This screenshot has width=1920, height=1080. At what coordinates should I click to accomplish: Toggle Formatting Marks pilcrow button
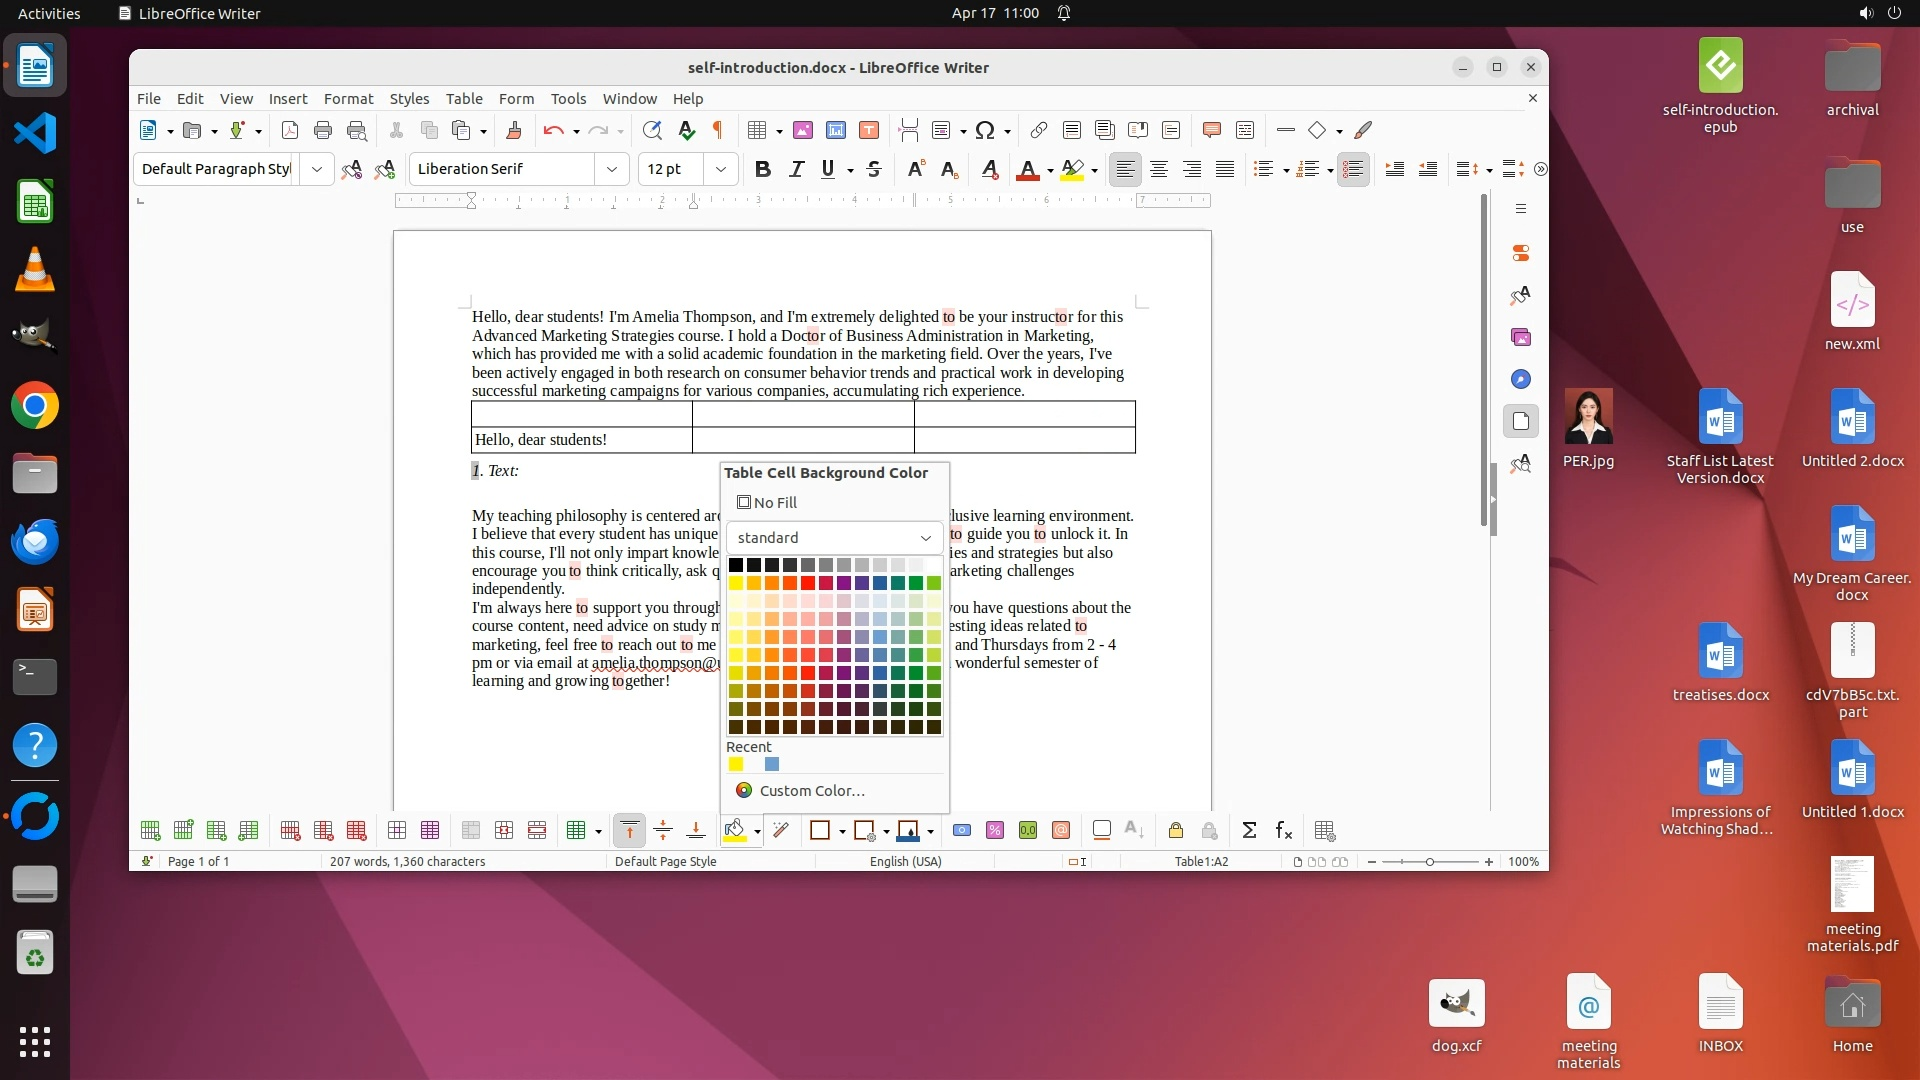(x=717, y=130)
